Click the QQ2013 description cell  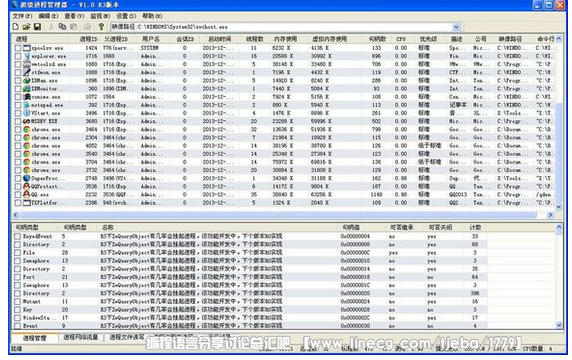[x=458, y=195]
